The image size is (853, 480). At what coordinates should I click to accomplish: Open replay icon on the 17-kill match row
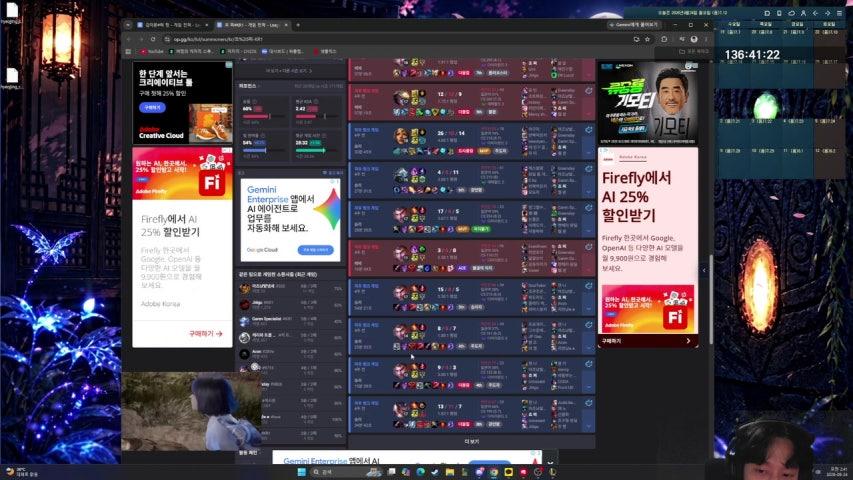coord(589,208)
